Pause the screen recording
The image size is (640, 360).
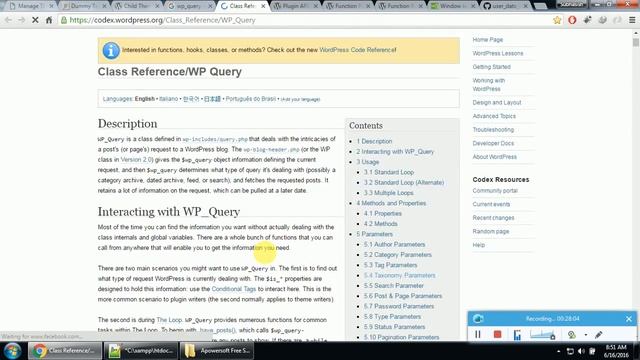478,335
